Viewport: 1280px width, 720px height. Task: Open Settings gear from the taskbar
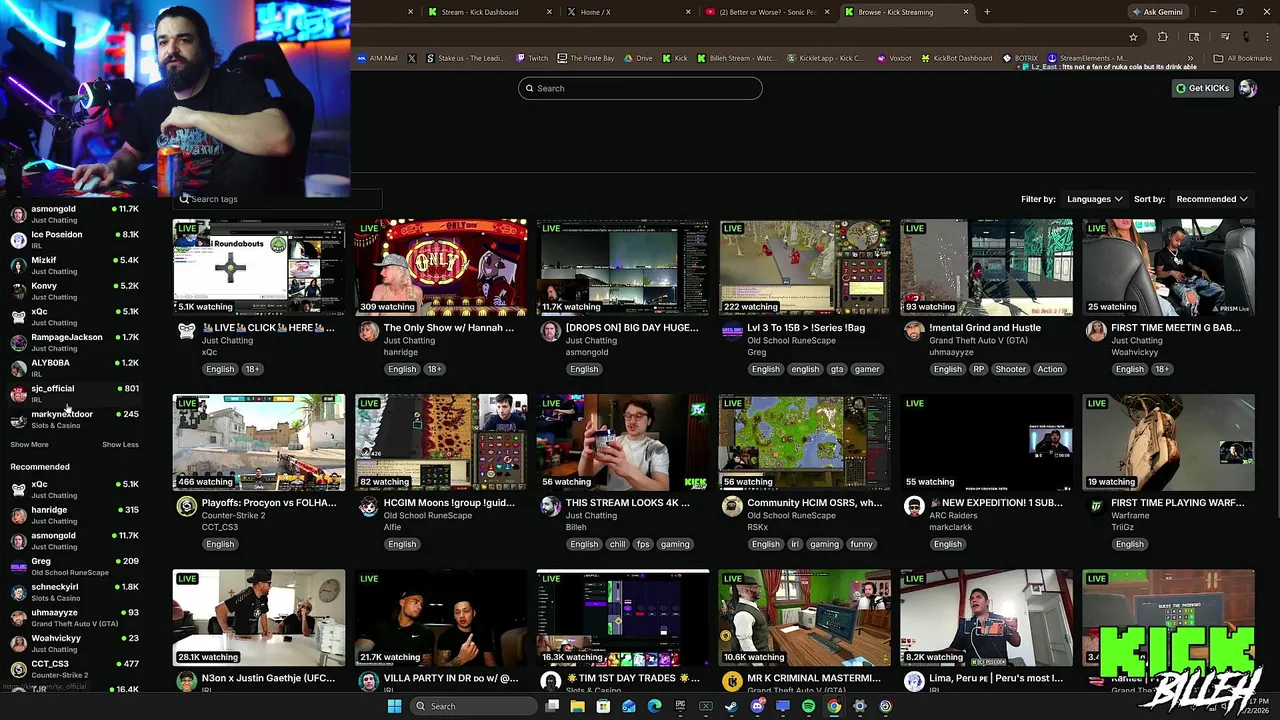[x=859, y=706]
